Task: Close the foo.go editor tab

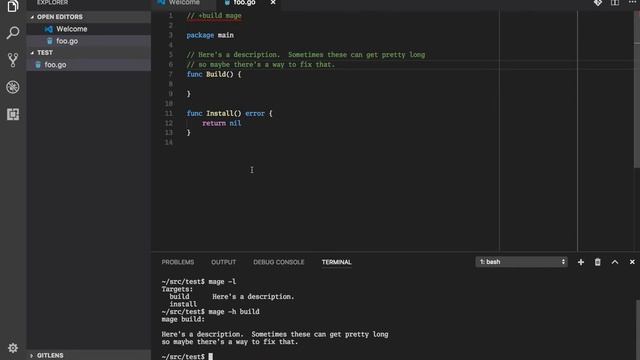Action: click(x=273, y=3)
